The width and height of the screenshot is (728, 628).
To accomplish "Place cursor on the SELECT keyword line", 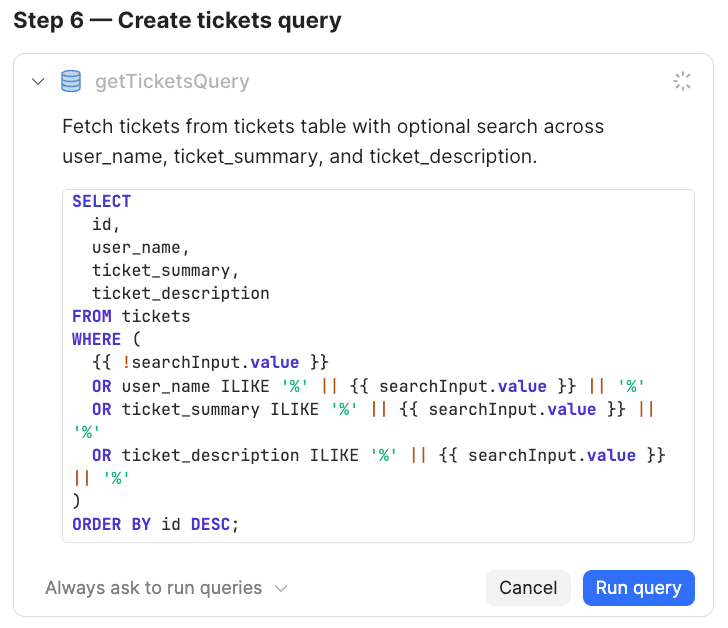I will coord(101,201).
